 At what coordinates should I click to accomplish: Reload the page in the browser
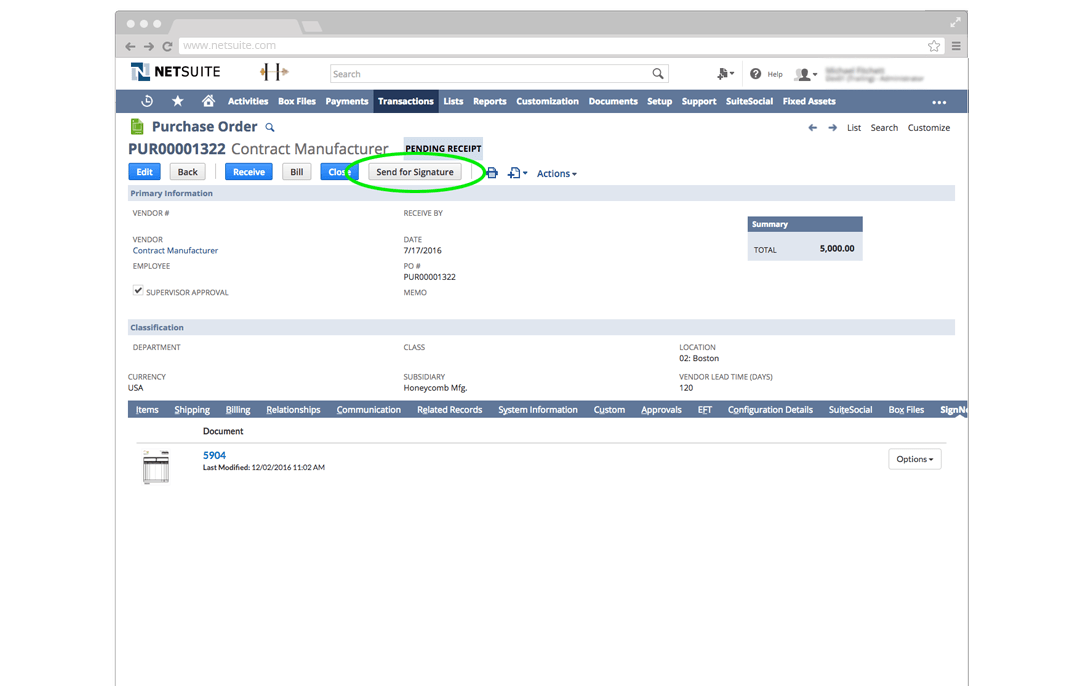[167, 46]
